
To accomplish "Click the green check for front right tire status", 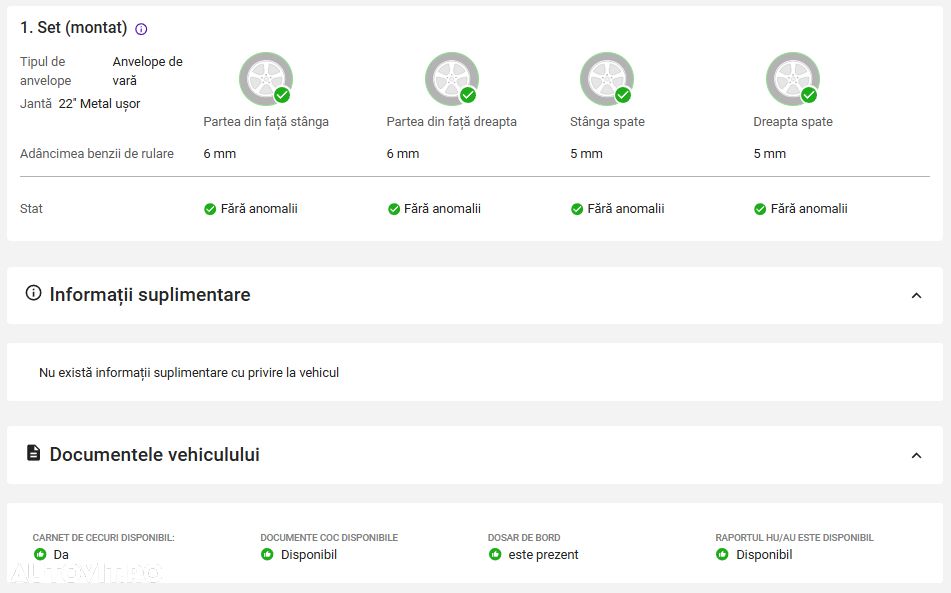I will point(394,209).
